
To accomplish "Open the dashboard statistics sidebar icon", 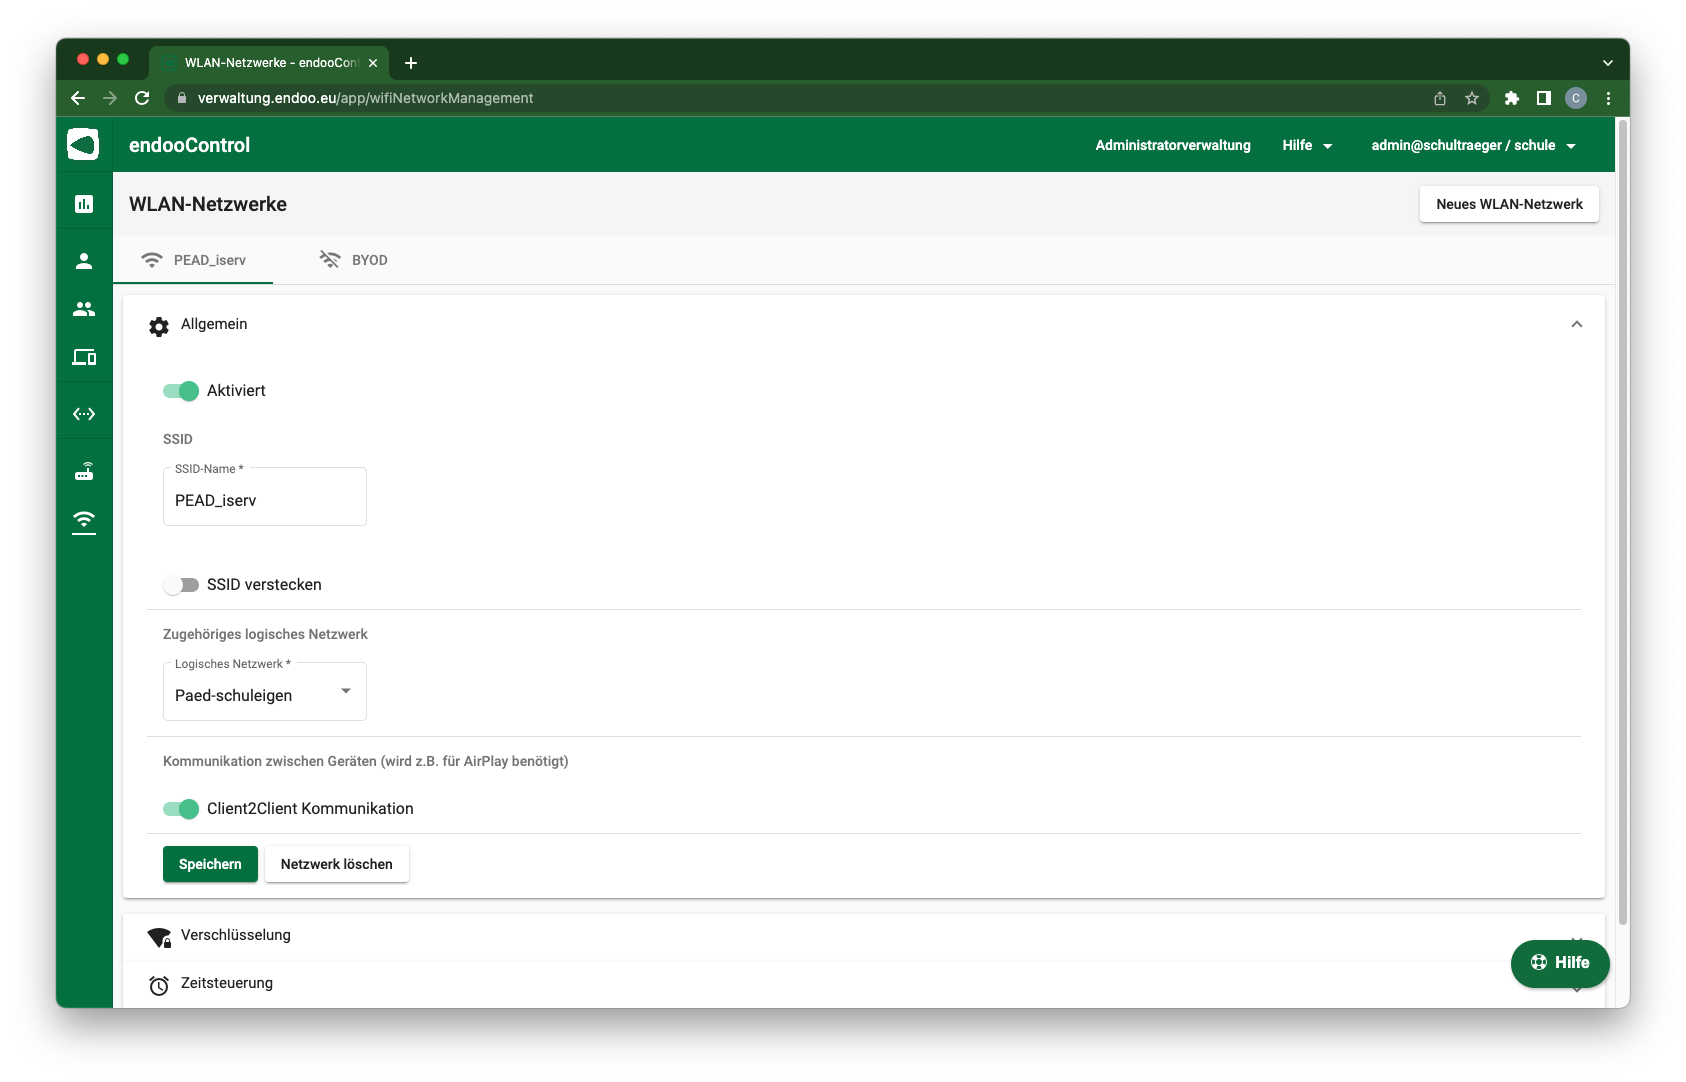I will [84, 204].
